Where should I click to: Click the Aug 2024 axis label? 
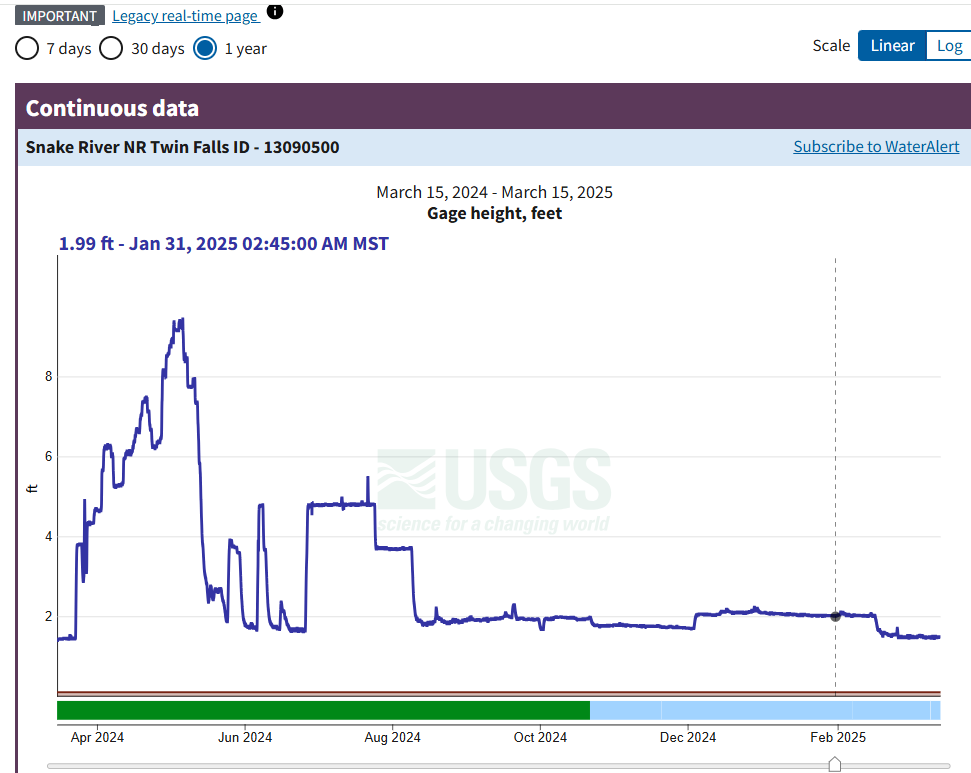[392, 738]
